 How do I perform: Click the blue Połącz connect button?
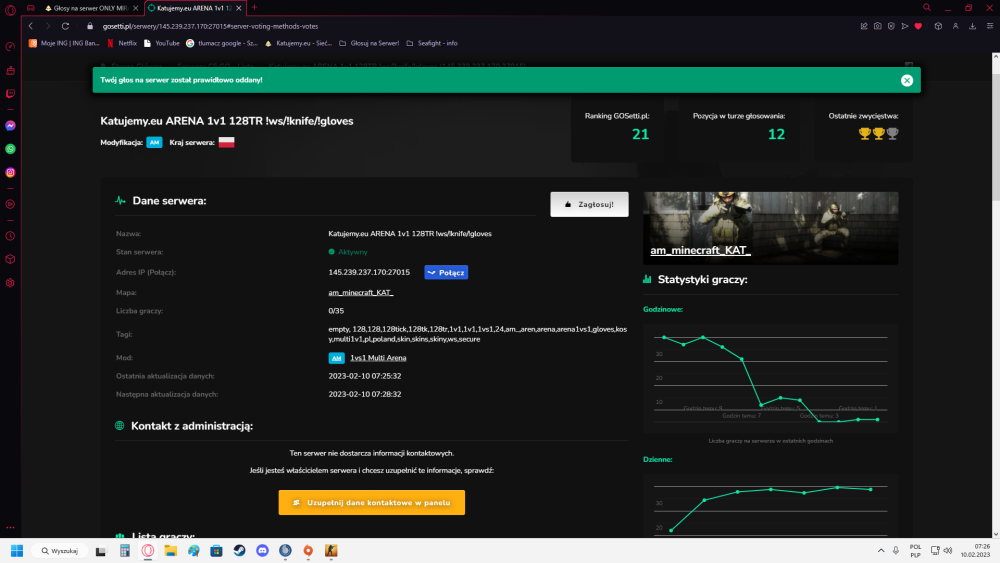pos(446,272)
